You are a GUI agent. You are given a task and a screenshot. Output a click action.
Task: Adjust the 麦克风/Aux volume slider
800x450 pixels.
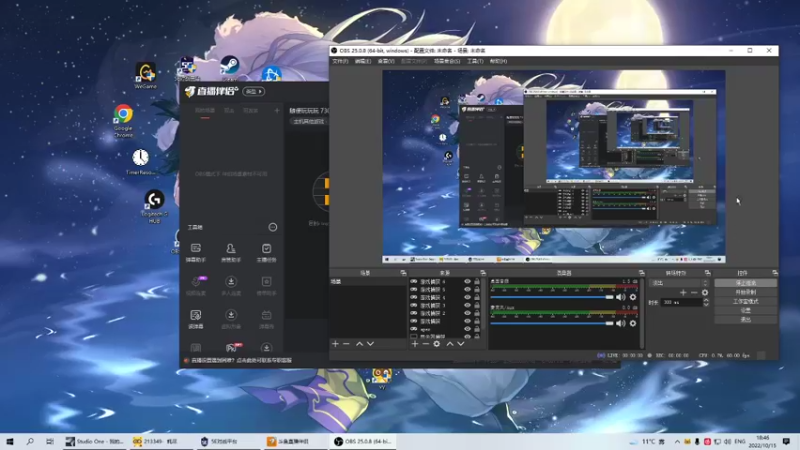click(x=552, y=323)
